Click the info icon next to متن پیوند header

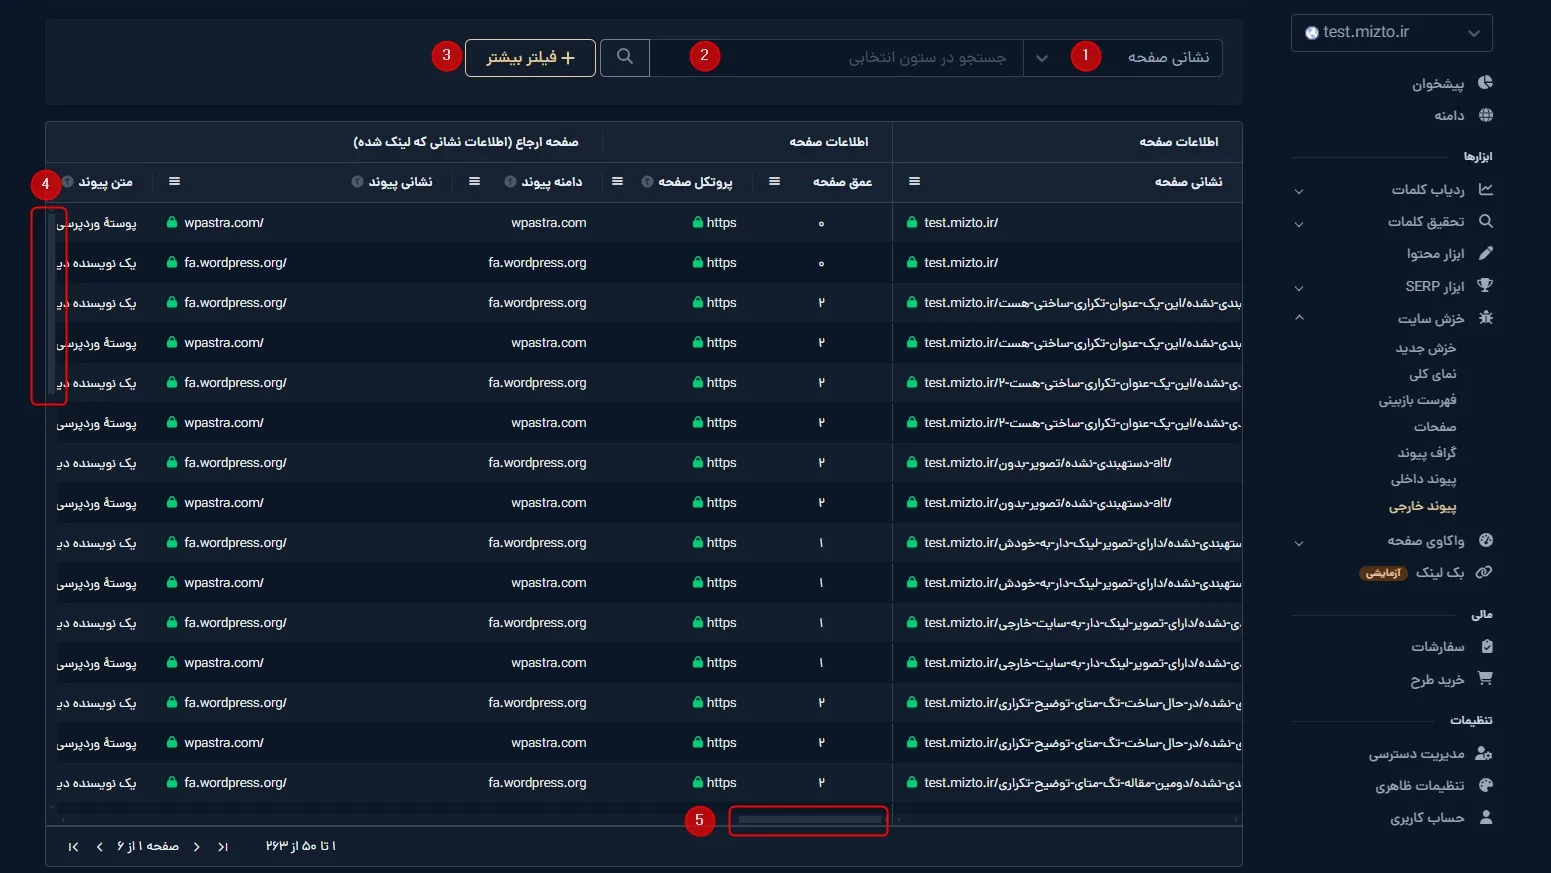coord(67,182)
